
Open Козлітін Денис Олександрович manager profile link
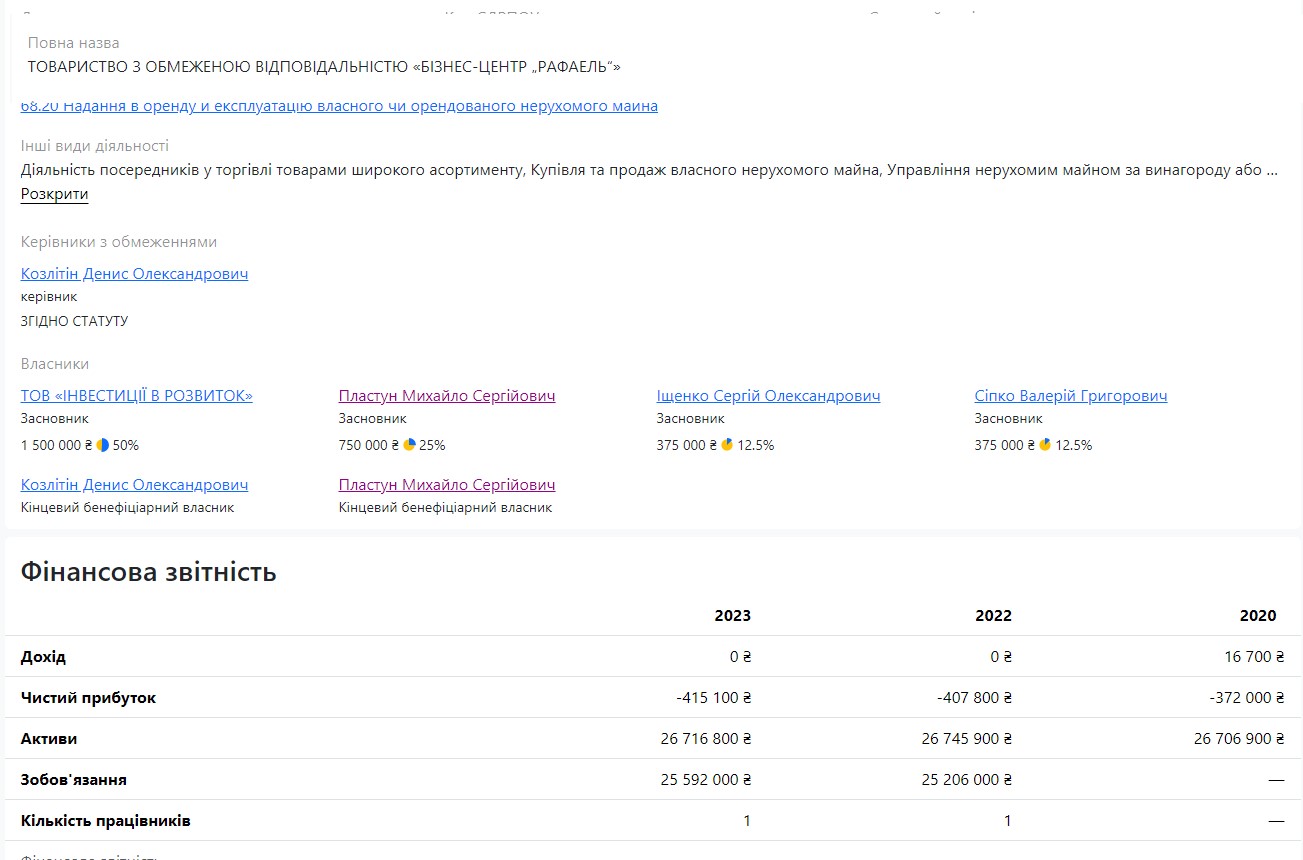[134, 274]
